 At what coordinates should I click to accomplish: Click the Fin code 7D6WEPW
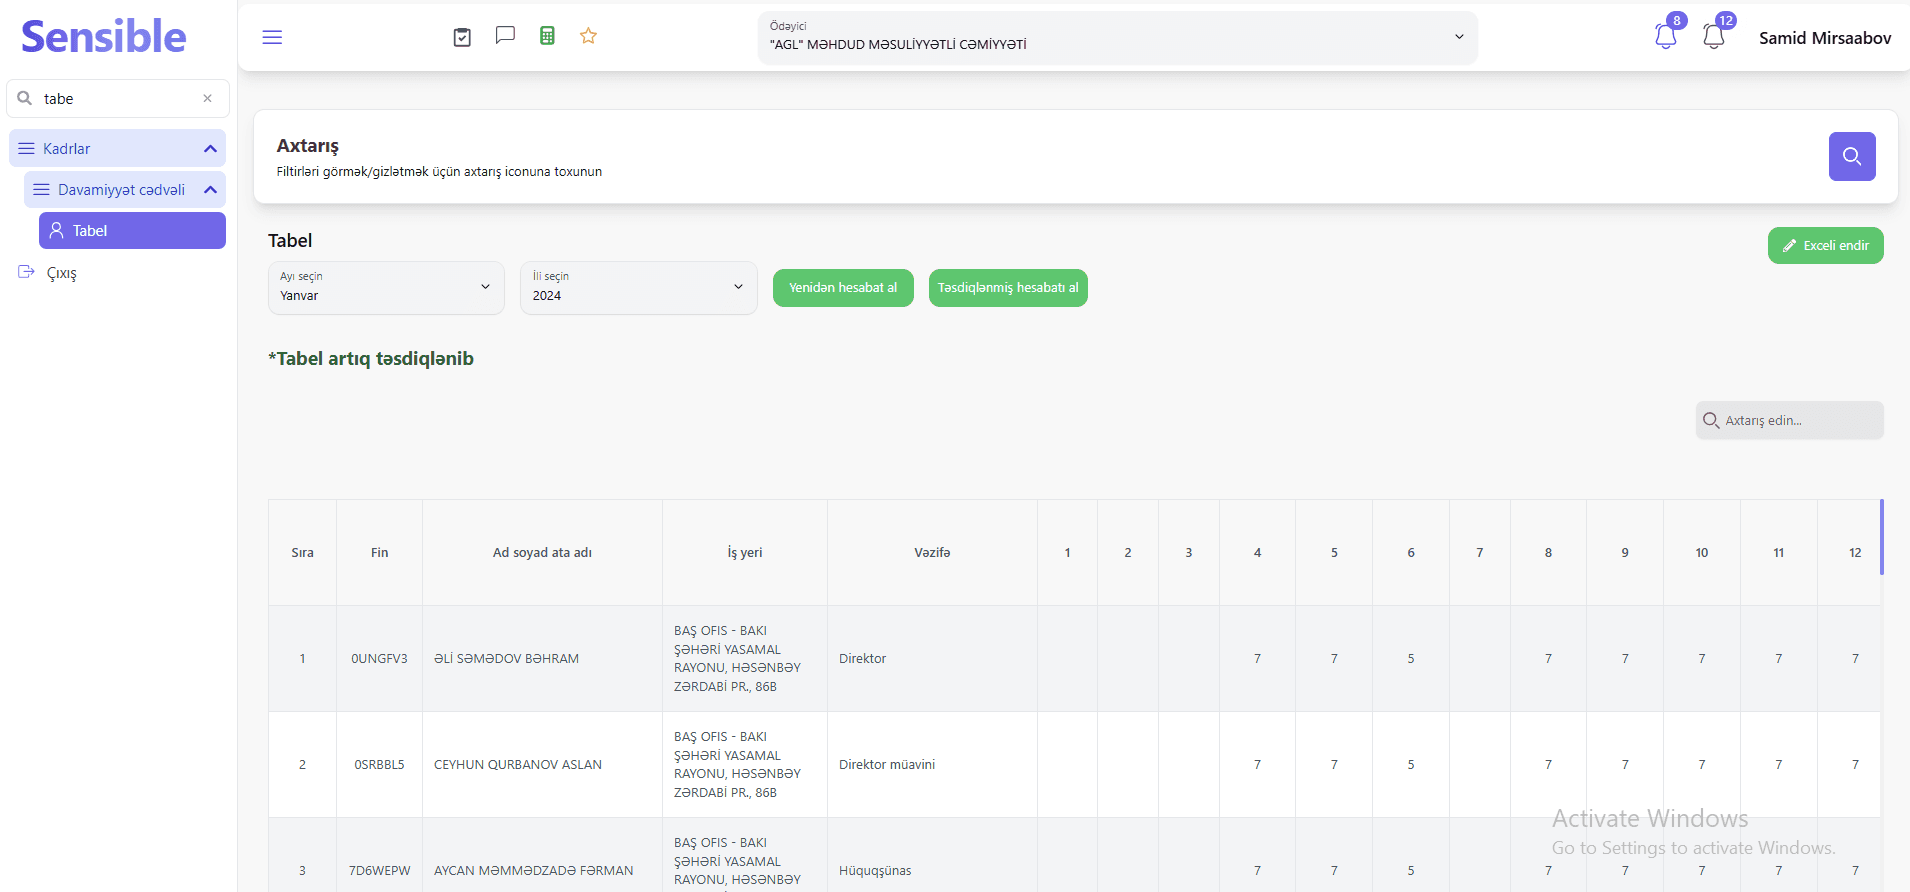[379, 870]
